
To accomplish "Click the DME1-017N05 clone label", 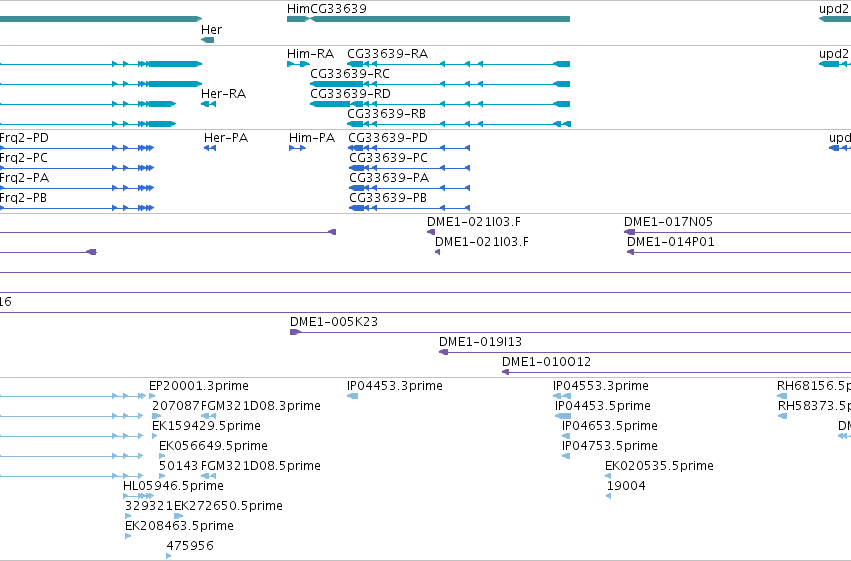I will [x=668, y=222].
